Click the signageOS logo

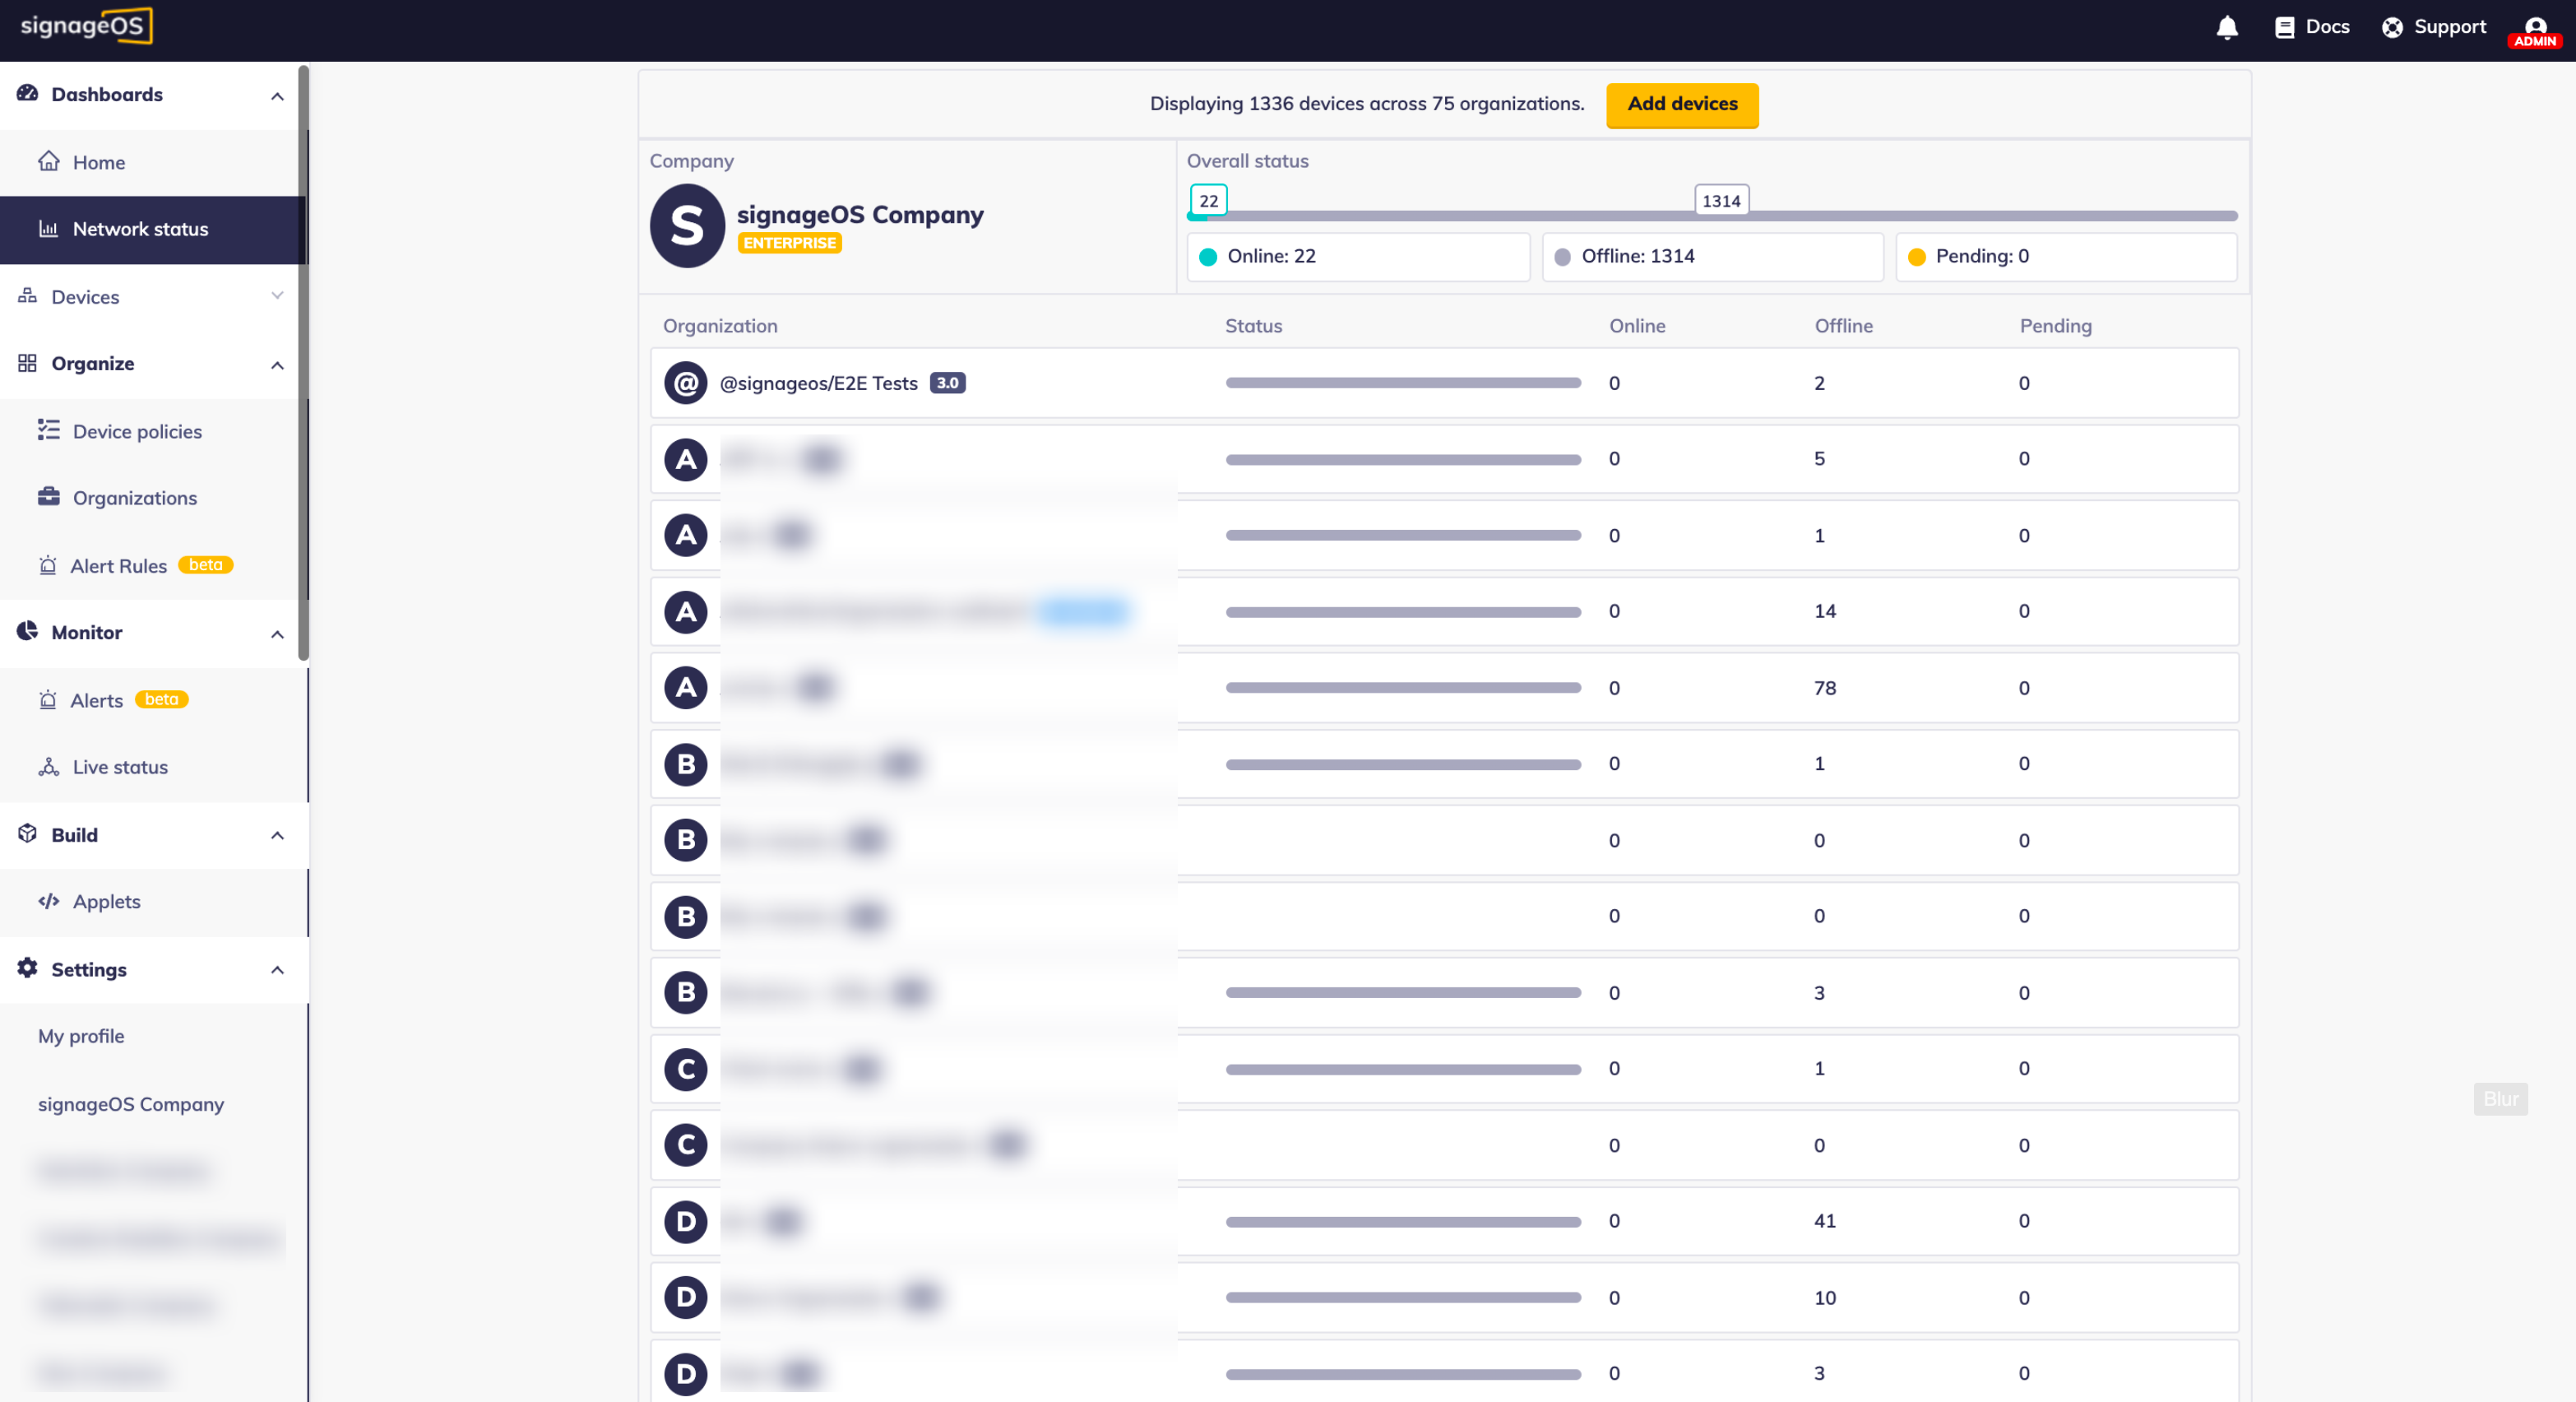[86, 26]
